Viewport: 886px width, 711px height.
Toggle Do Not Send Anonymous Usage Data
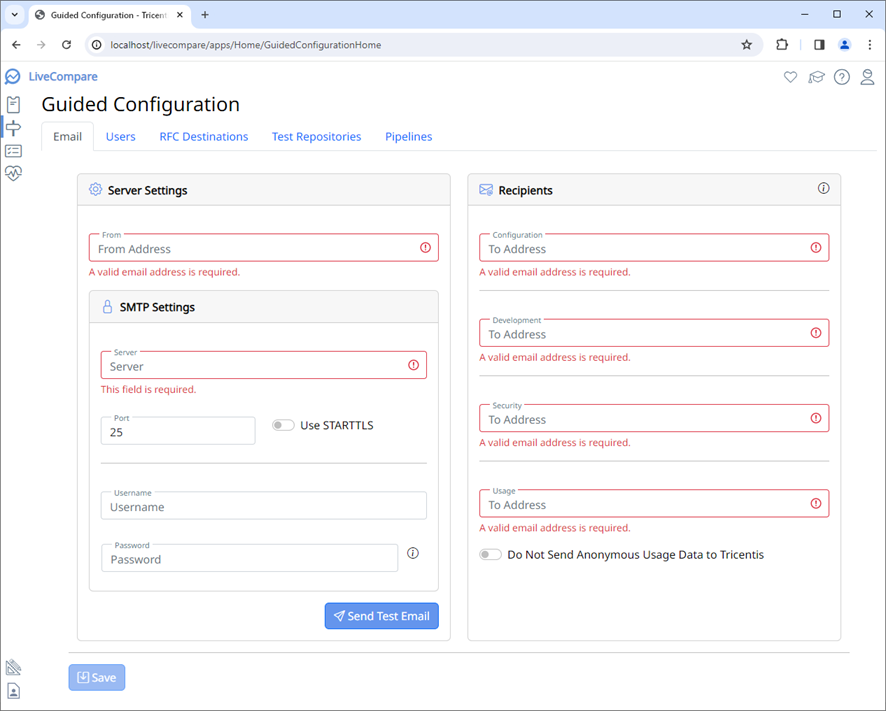pyautogui.click(x=490, y=554)
